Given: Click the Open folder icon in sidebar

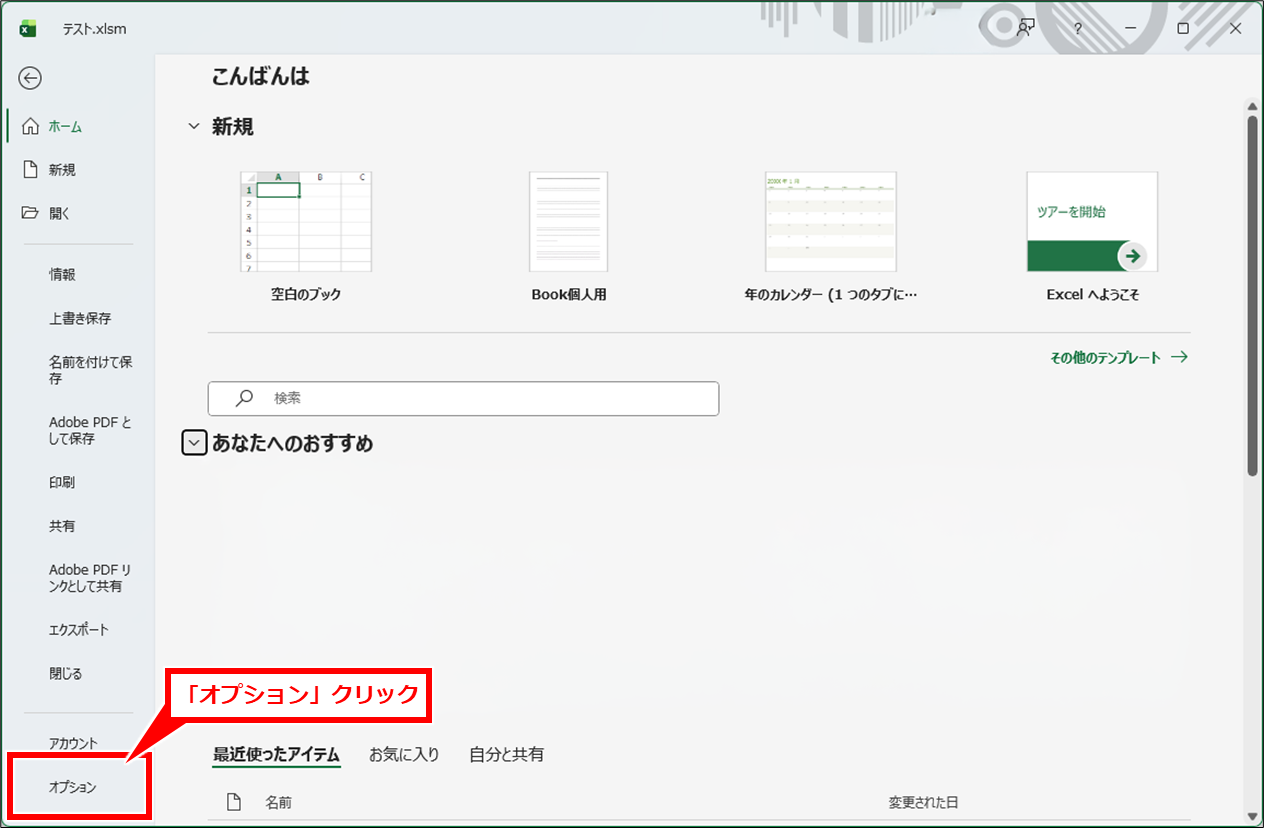Looking at the screenshot, I should click(x=31, y=213).
